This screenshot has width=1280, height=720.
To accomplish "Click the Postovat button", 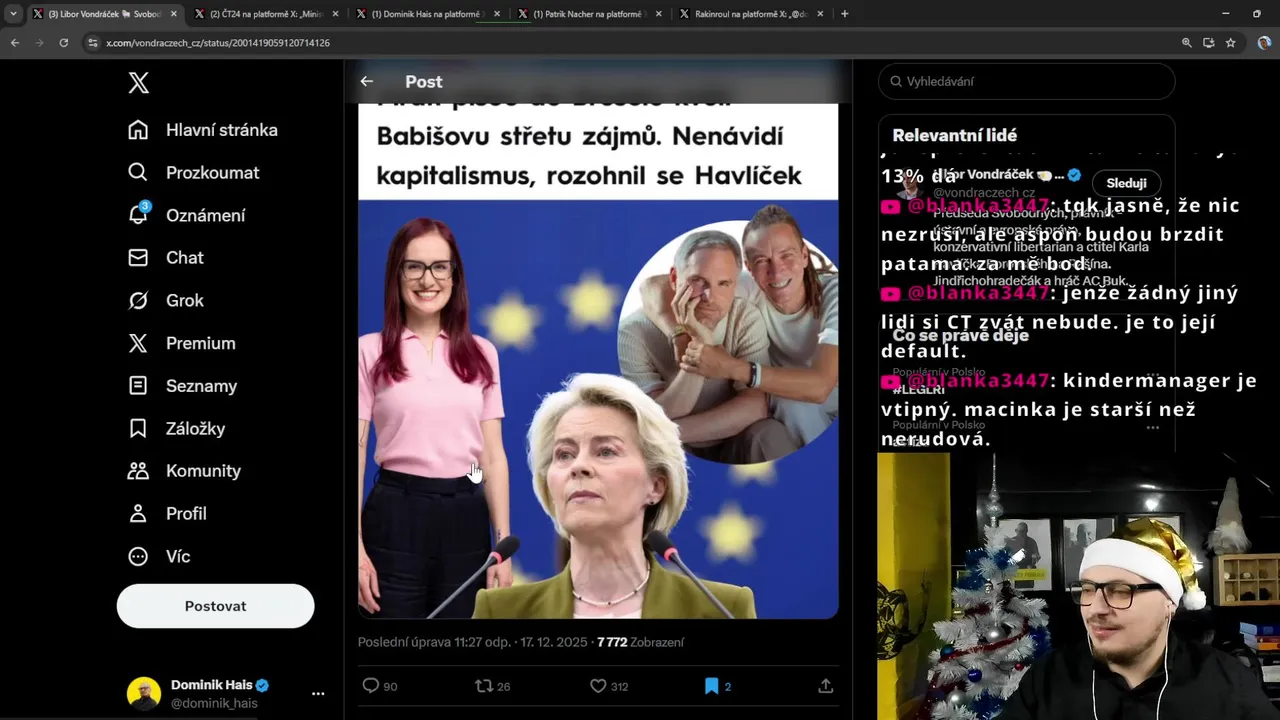I will pos(215,606).
